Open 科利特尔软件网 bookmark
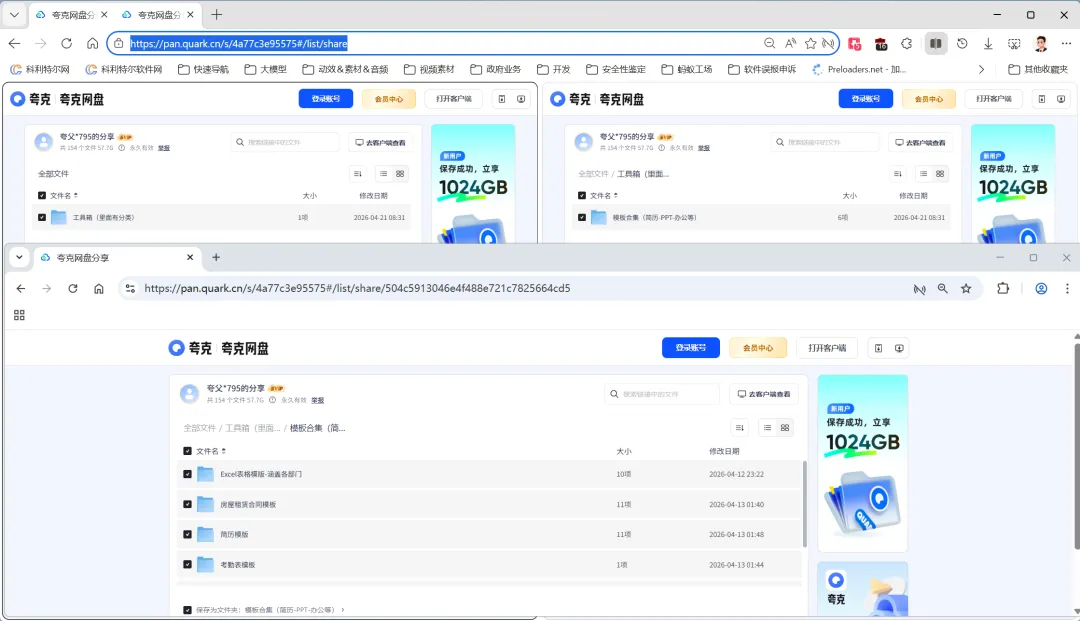This screenshot has width=1080, height=621. point(124,70)
